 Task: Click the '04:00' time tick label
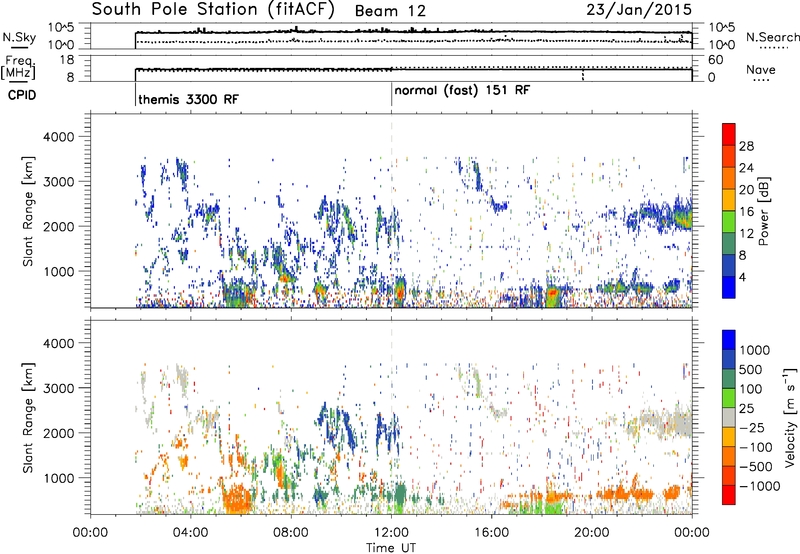coord(190,533)
